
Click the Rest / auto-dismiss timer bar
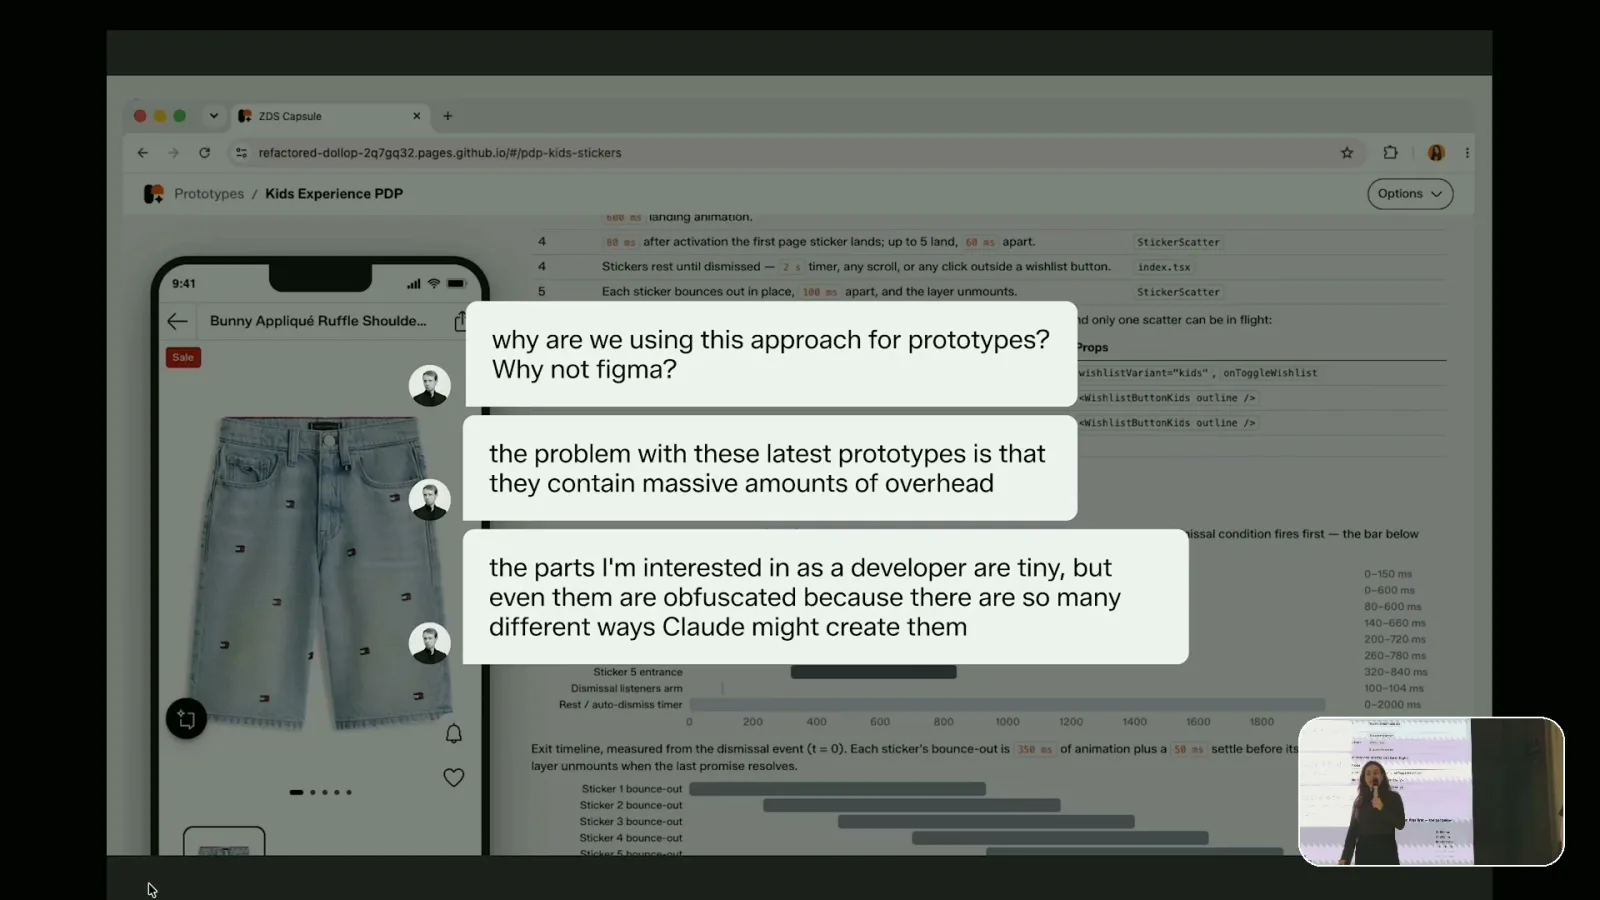point(1007,705)
